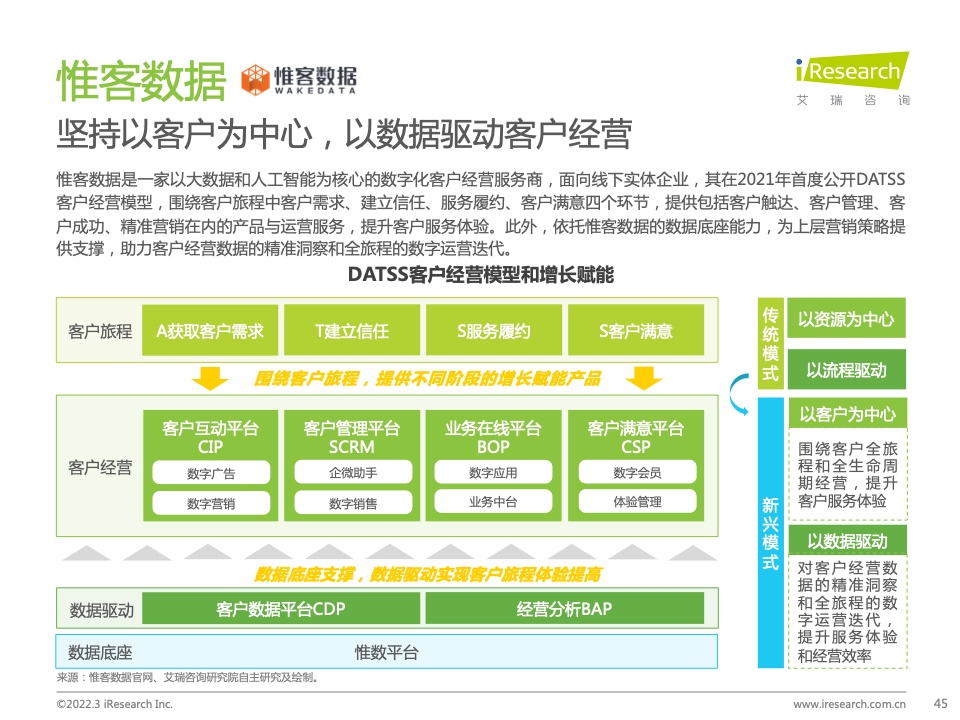Click the 数字应用 pill

[x=493, y=472]
